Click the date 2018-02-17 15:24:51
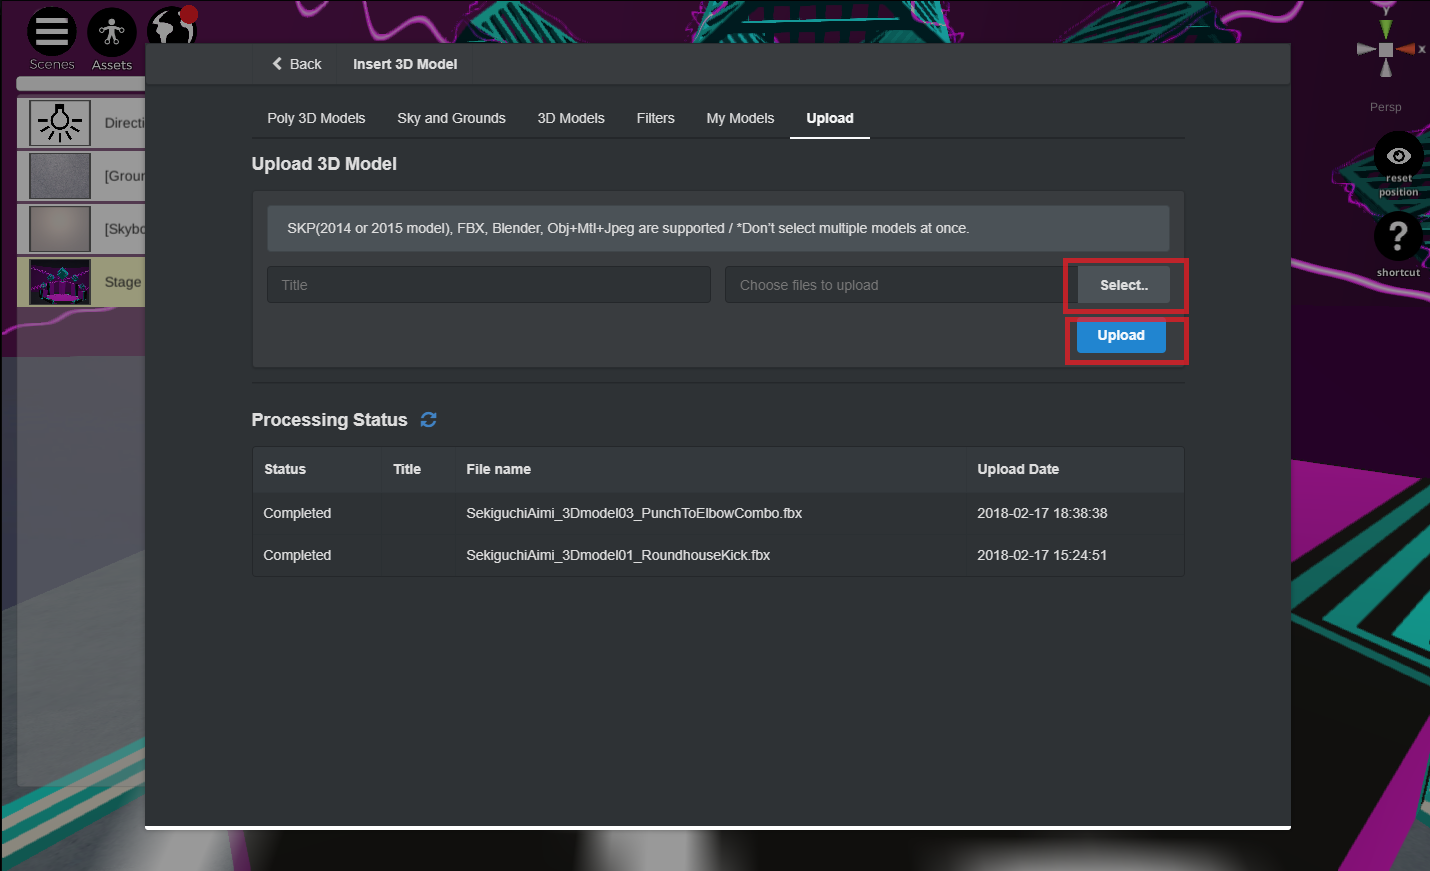1430x871 pixels. 1042,555
